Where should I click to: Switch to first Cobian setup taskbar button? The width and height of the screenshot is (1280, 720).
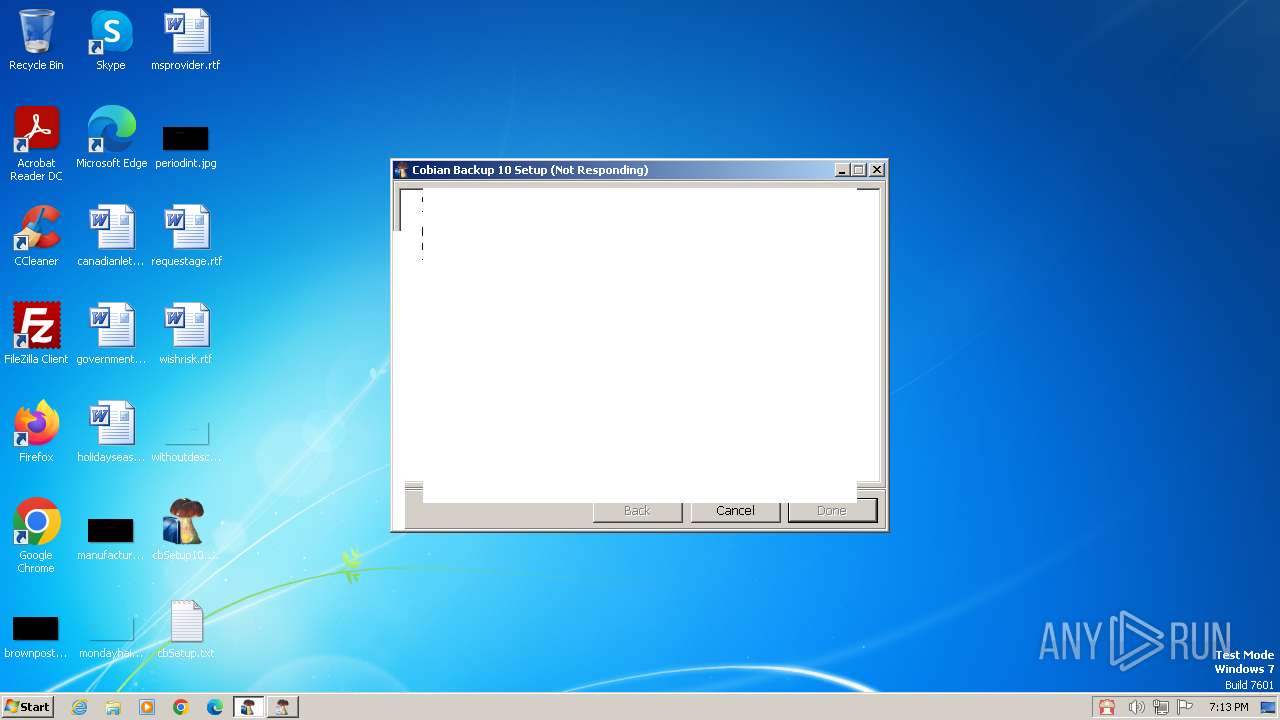tap(249, 707)
